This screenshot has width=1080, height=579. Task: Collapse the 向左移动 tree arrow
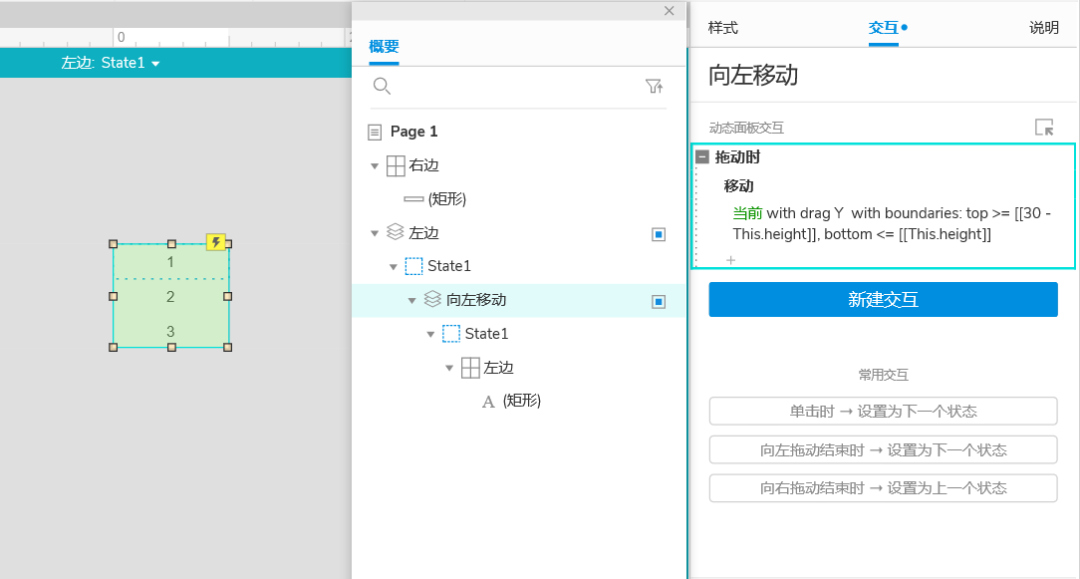(412, 300)
